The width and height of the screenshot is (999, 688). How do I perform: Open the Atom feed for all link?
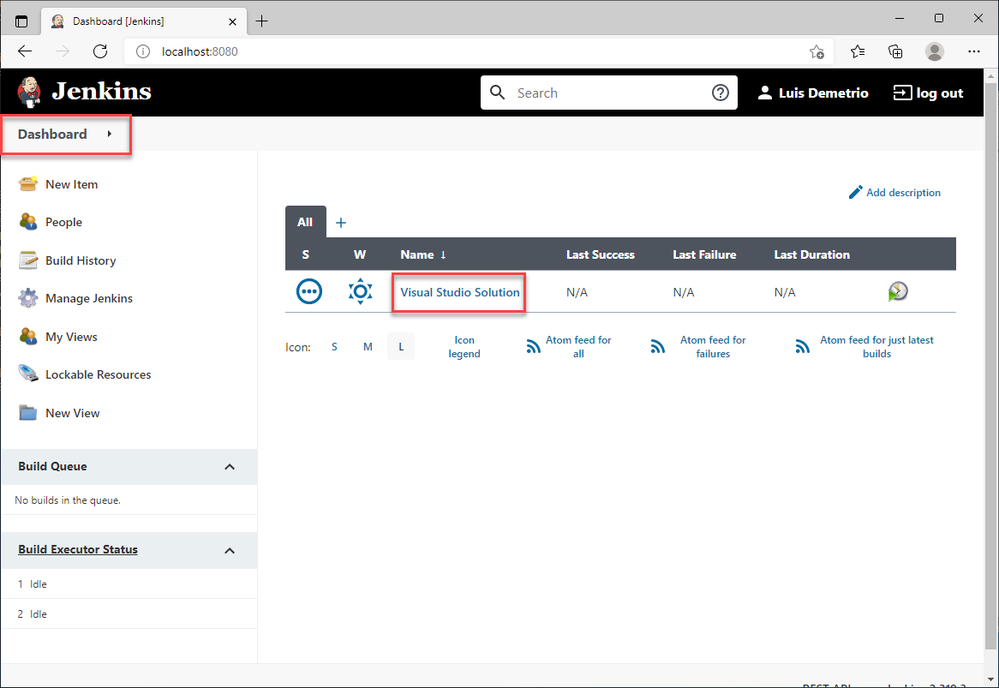tap(579, 347)
